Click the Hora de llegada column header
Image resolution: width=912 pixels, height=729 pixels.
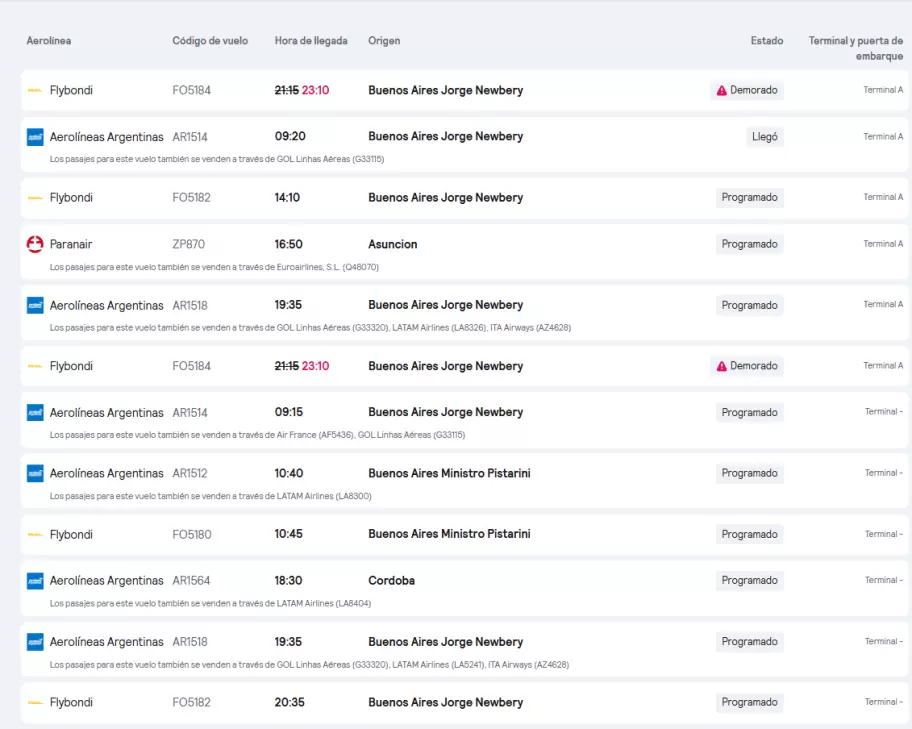pyautogui.click(x=311, y=41)
